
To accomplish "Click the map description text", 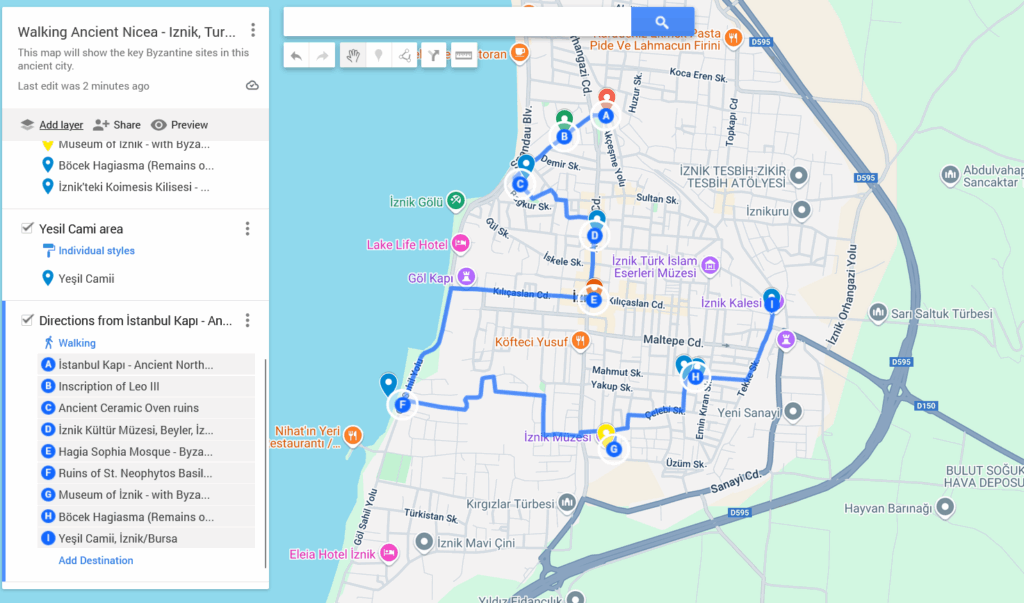I will [133, 59].
